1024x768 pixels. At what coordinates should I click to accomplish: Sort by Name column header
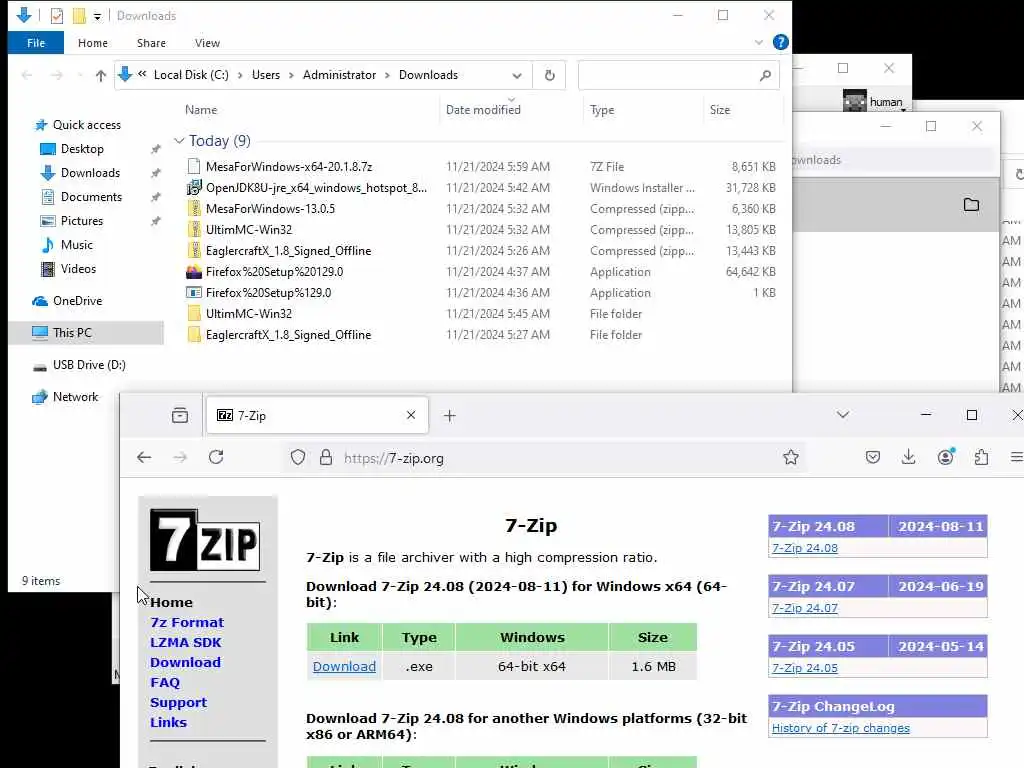point(201,110)
